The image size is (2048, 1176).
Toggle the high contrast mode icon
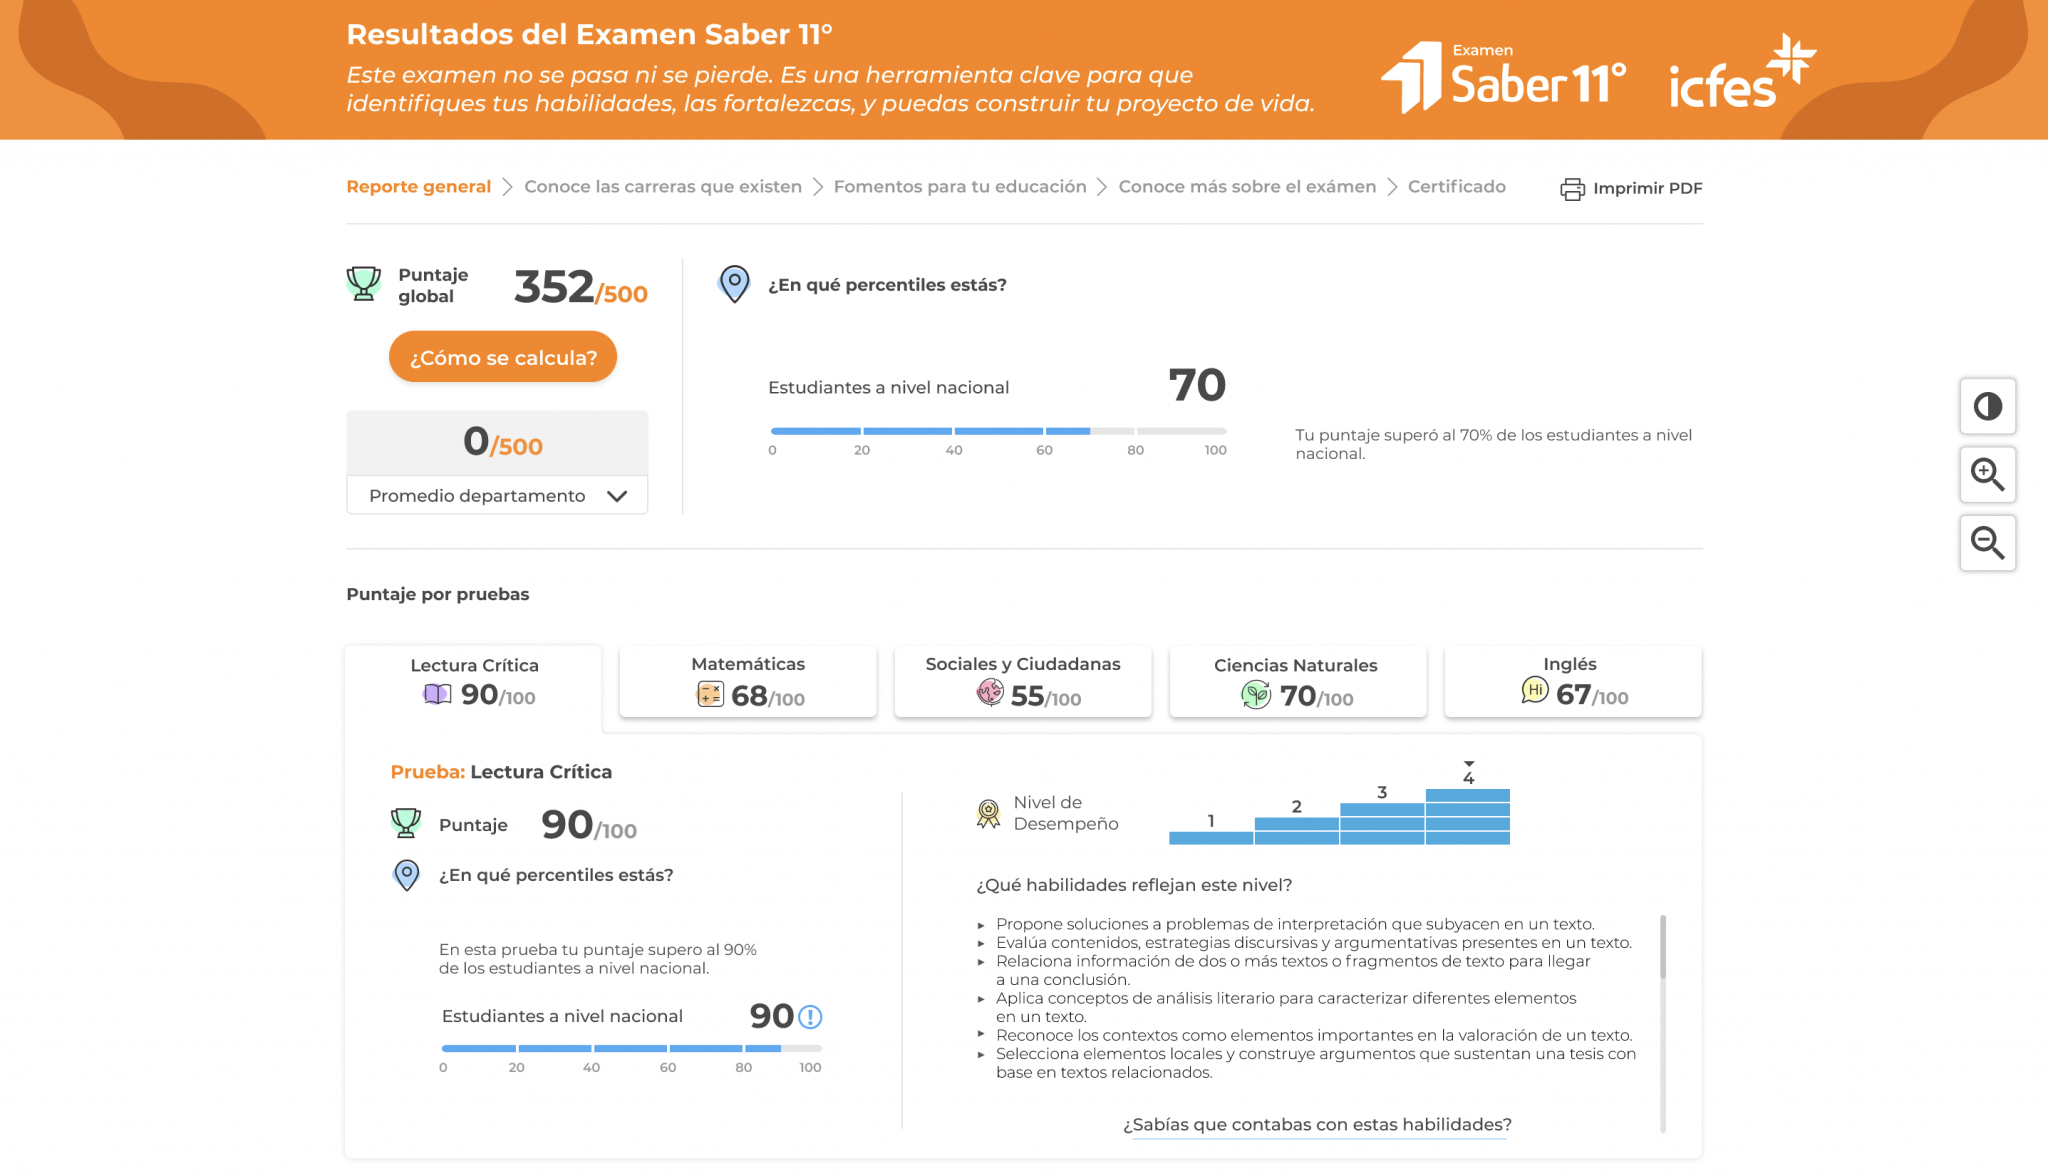click(1987, 406)
